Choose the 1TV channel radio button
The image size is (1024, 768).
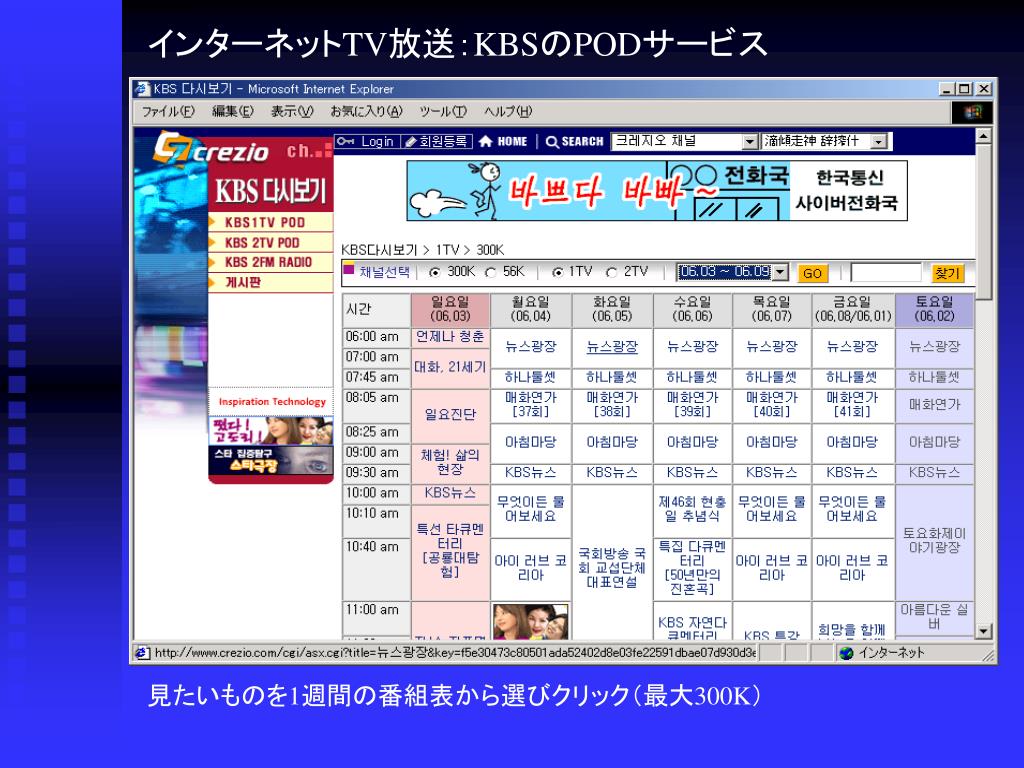click(x=557, y=273)
